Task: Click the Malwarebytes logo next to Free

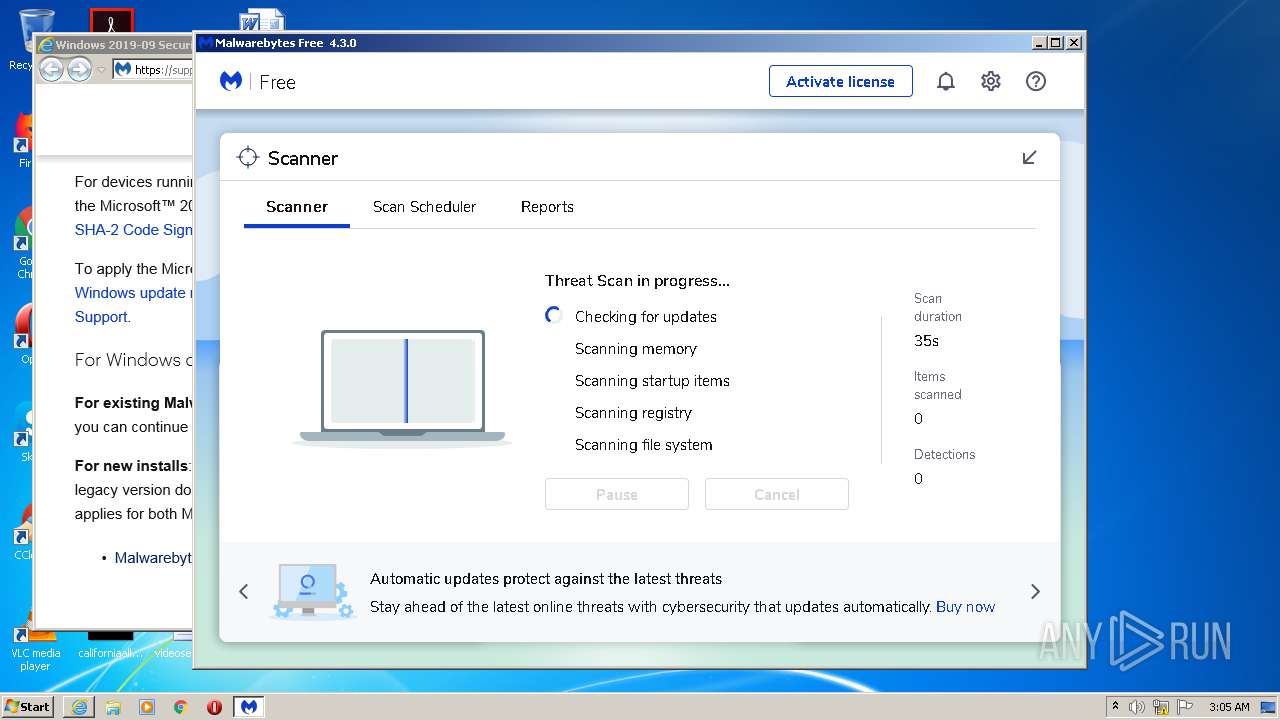Action: 231,81
